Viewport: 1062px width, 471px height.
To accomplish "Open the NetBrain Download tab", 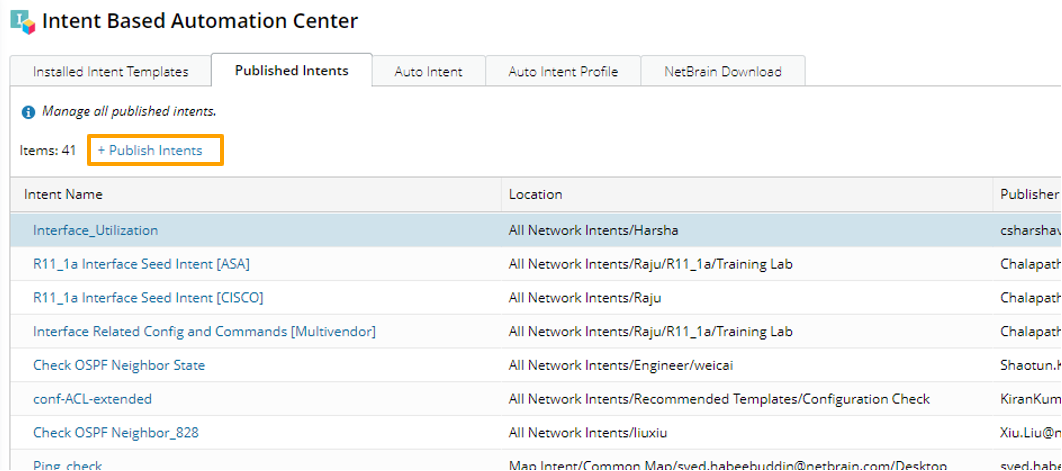I will 723,72.
